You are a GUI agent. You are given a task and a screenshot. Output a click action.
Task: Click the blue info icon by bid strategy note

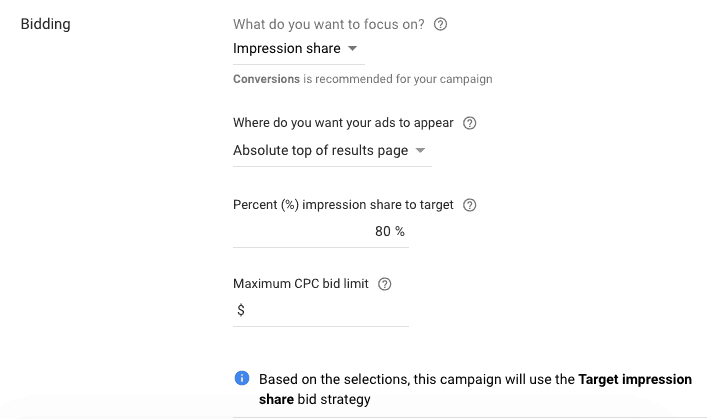(242, 378)
